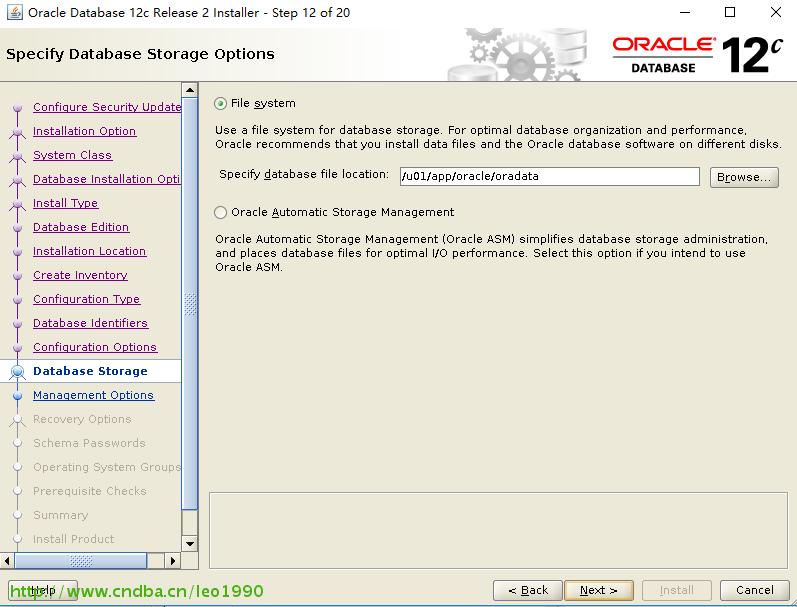The height and width of the screenshot is (607, 797).
Task: Click the vertical scrollbar thumb in steps panel
Action: (x=190, y=304)
